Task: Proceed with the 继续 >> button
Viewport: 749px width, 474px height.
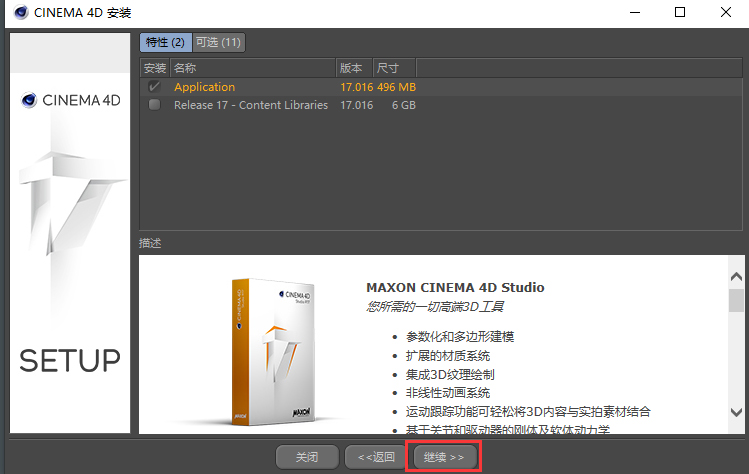Action: [444, 457]
